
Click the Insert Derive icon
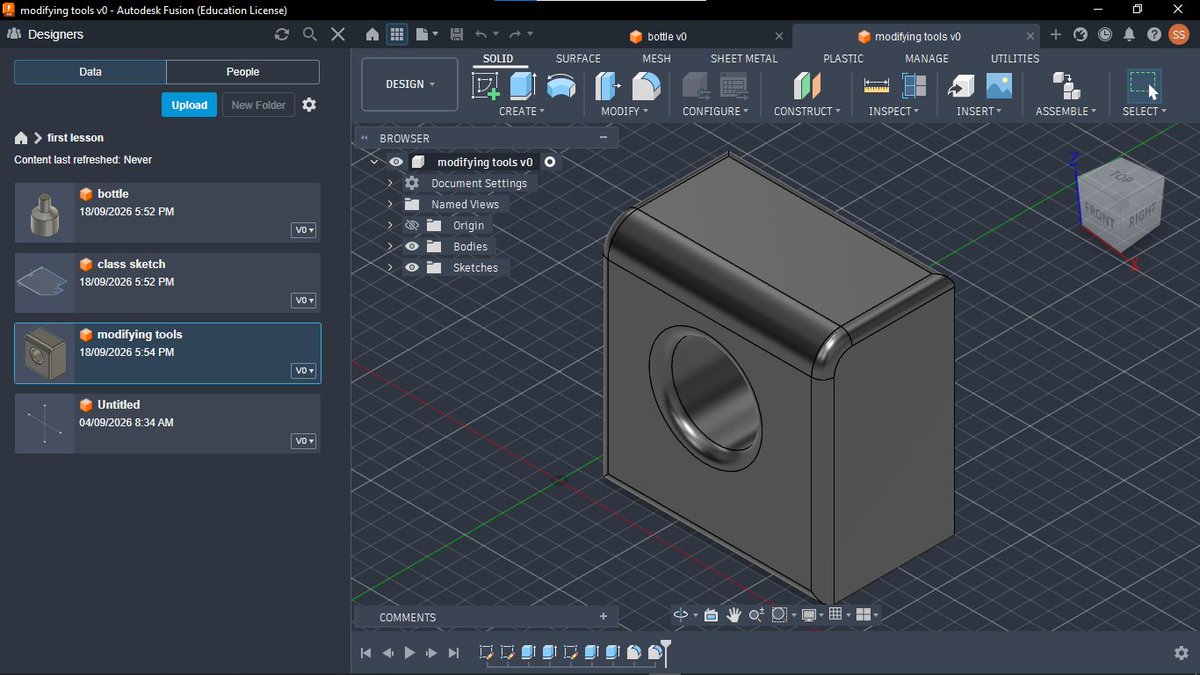(x=961, y=86)
